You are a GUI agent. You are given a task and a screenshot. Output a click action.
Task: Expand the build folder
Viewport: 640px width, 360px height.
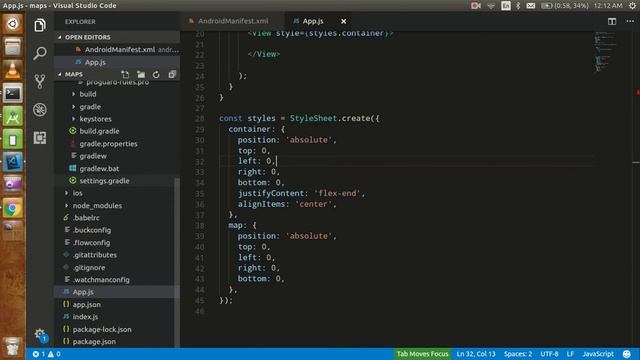click(x=88, y=94)
